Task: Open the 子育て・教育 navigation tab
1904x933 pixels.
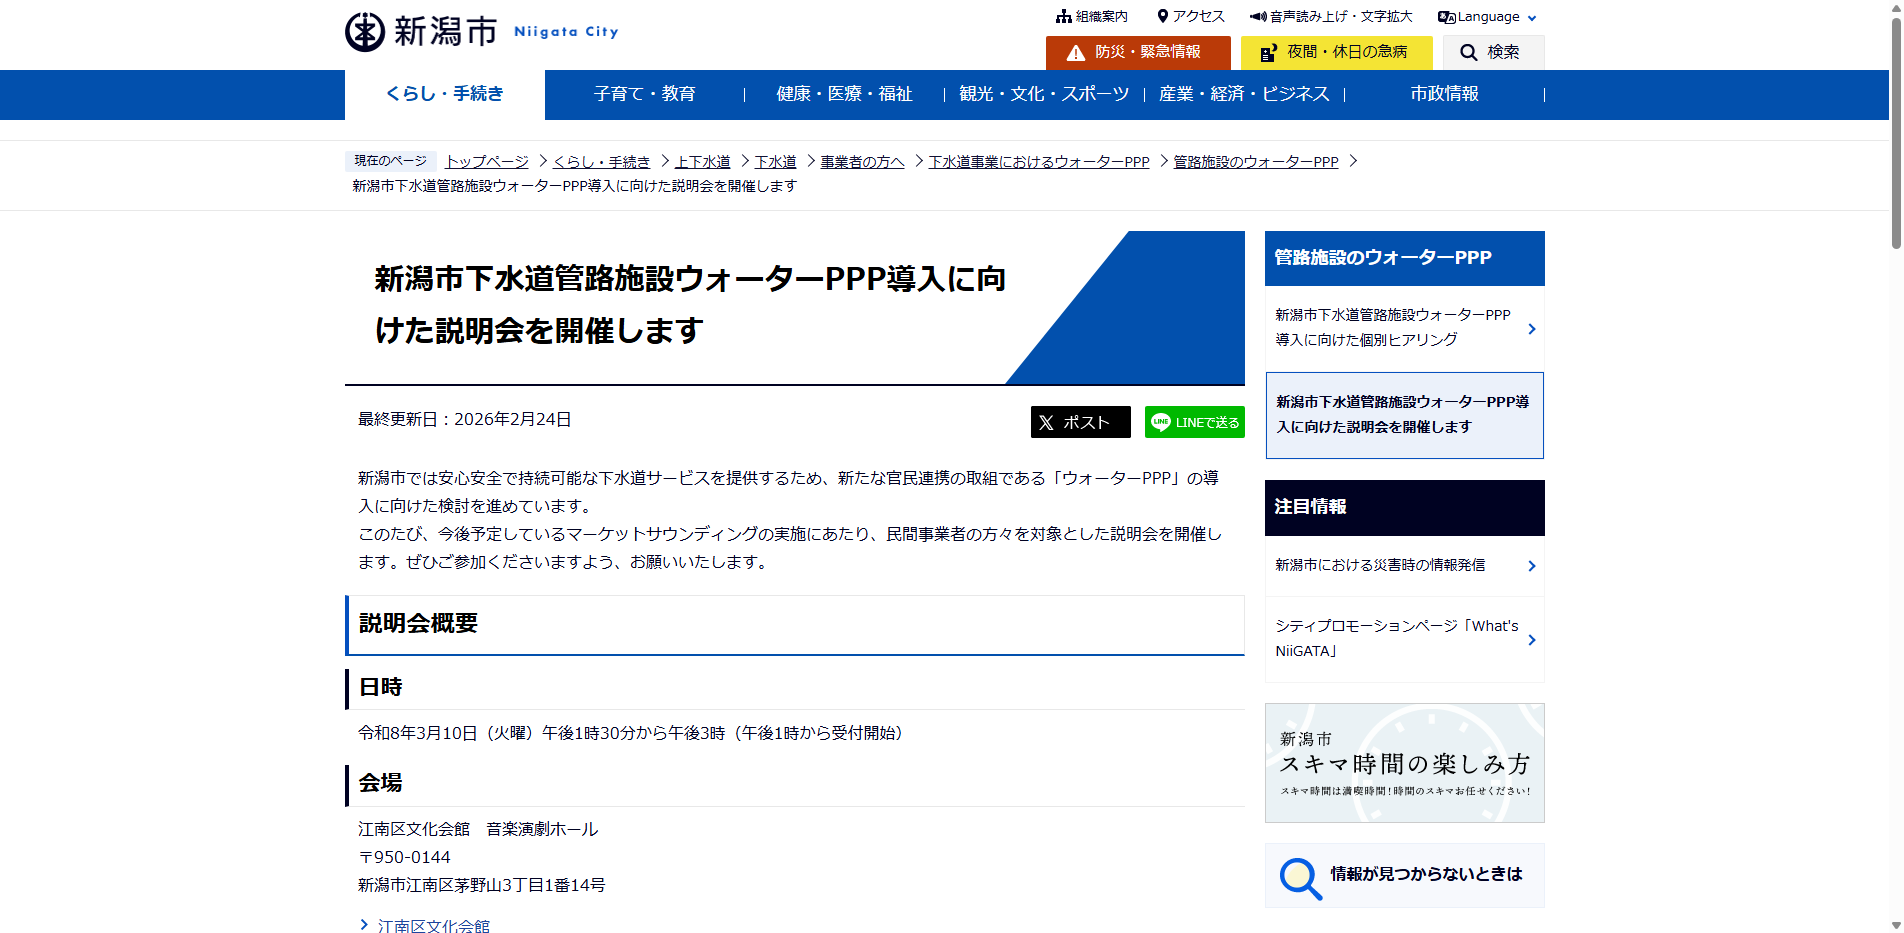Action: pyautogui.click(x=644, y=94)
